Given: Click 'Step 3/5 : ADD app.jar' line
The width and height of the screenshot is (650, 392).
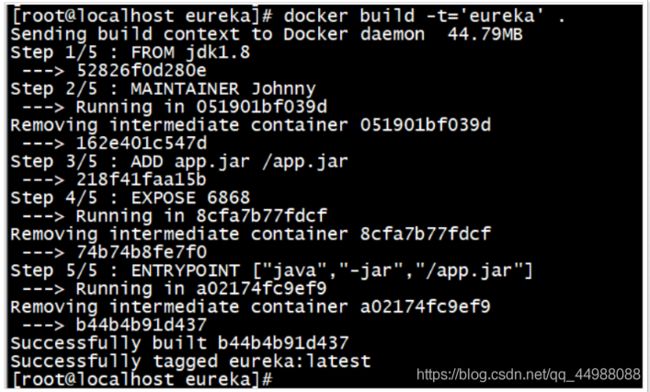Looking at the screenshot, I should click(179, 162).
